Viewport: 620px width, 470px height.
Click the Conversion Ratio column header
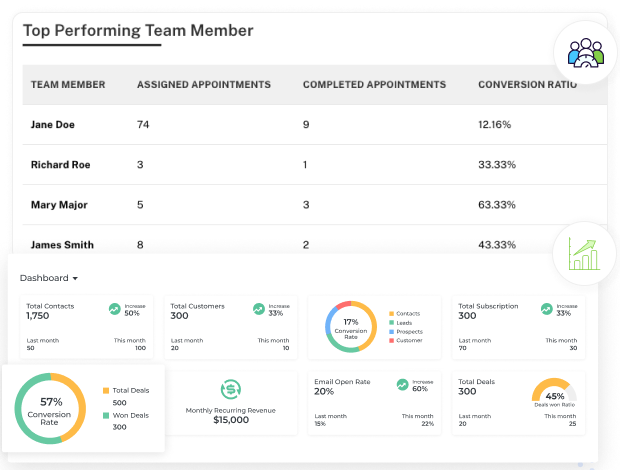click(527, 85)
